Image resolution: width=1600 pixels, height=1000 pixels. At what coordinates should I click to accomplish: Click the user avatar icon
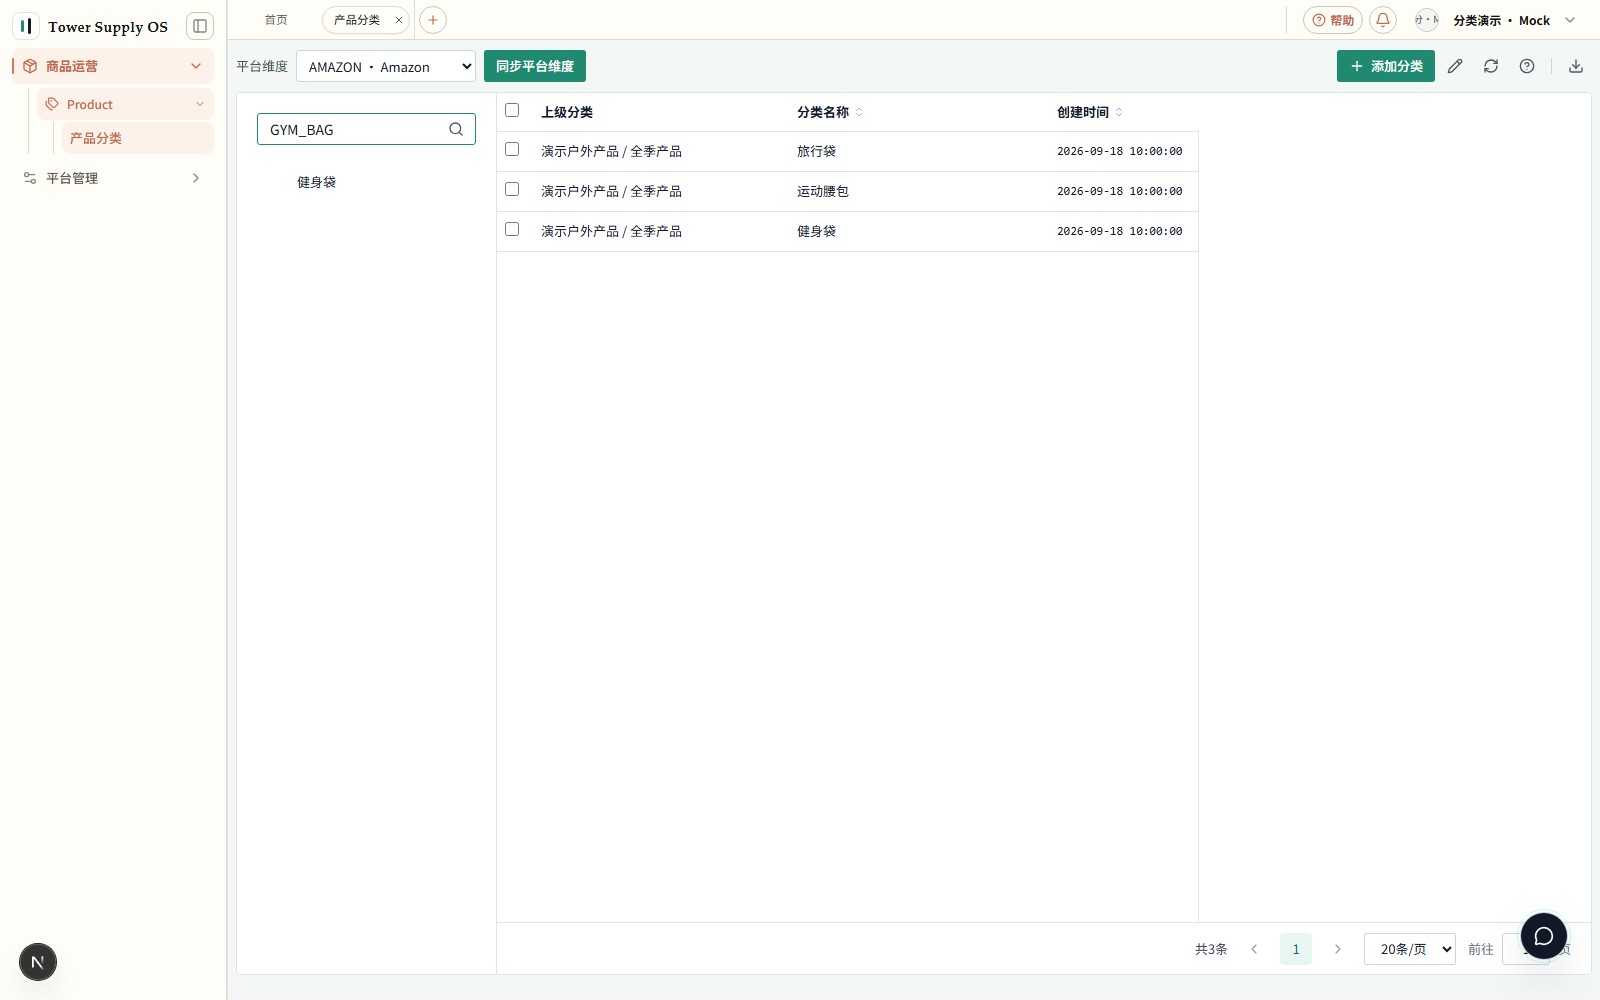click(x=1427, y=20)
